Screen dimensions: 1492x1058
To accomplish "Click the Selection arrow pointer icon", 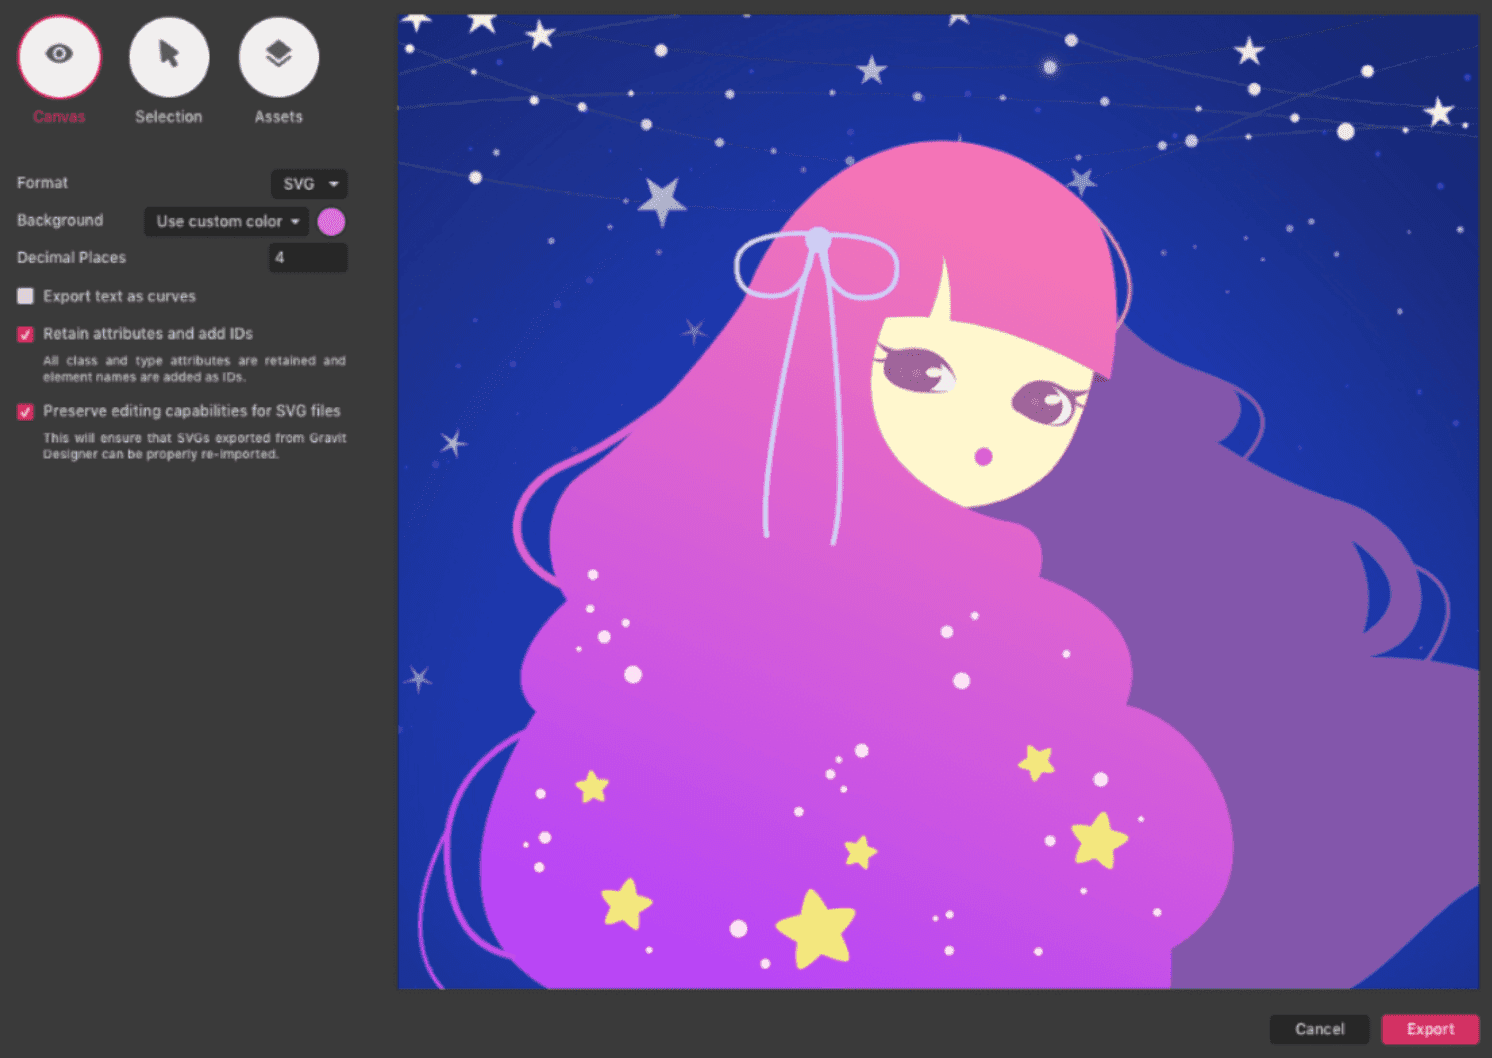I will tap(169, 56).
